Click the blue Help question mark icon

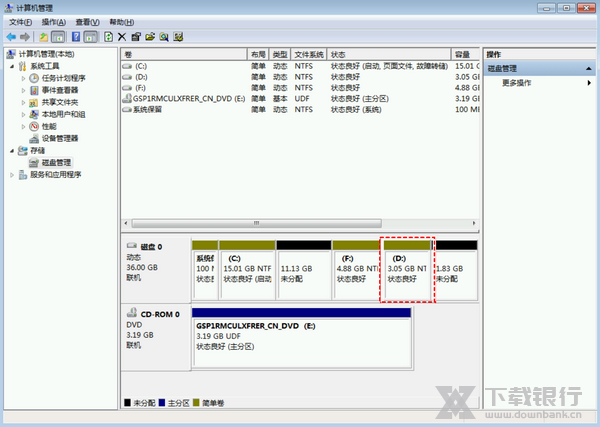click(75, 37)
